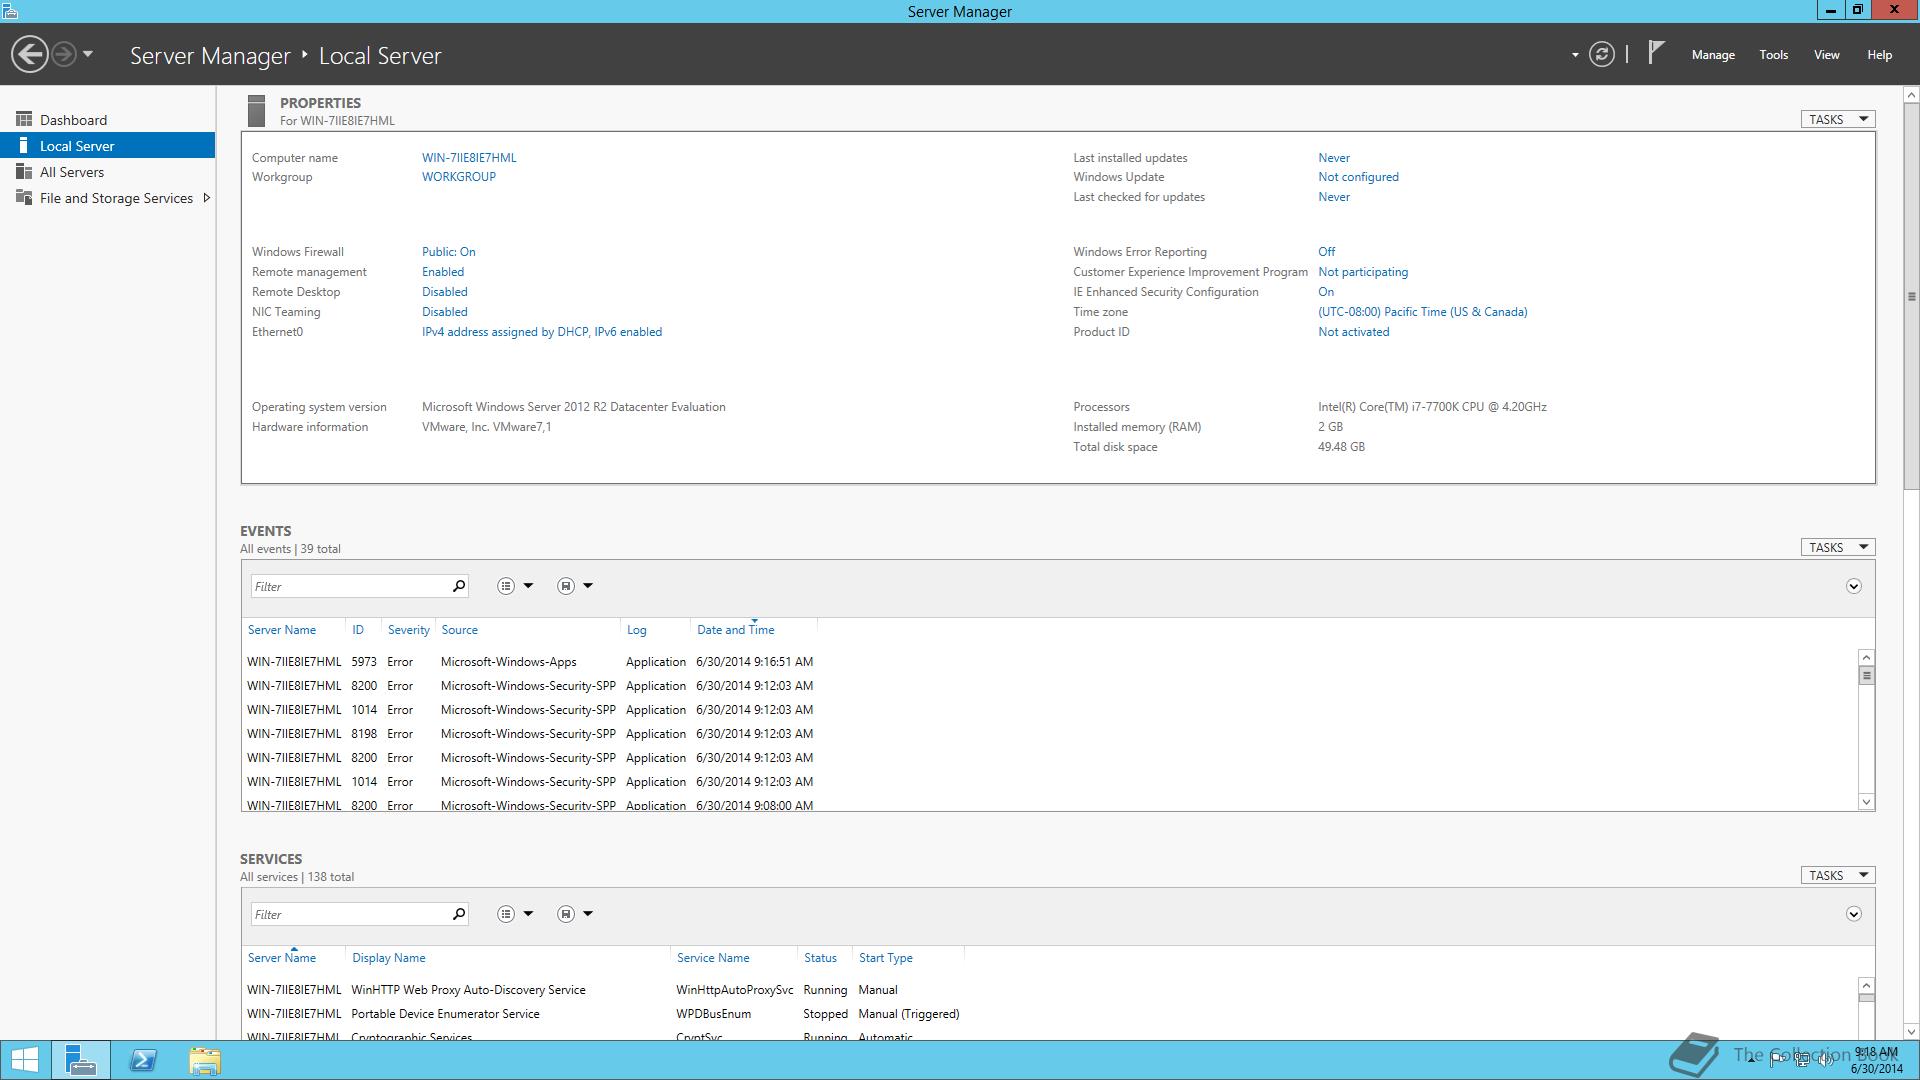Expand the Services filter panel chevron
Image resolution: width=1920 pixels, height=1080 pixels.
[x=1853, y=914]
